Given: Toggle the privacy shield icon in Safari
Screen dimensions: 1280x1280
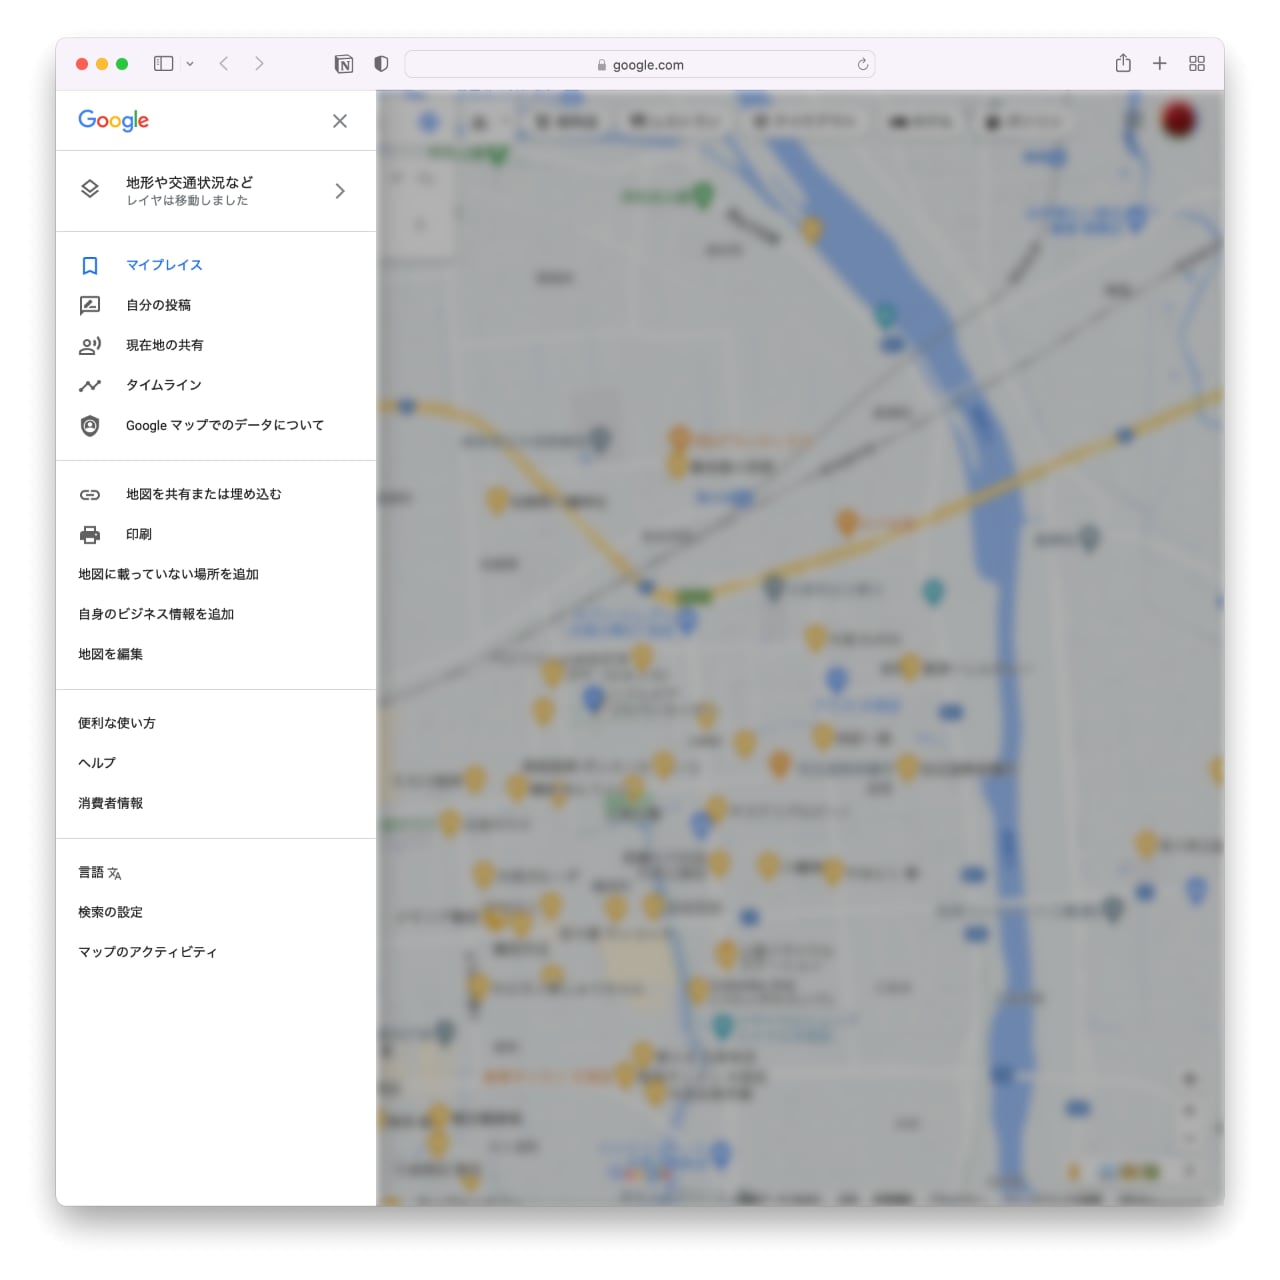Looking at the screenshot, I should click(381, 64).
